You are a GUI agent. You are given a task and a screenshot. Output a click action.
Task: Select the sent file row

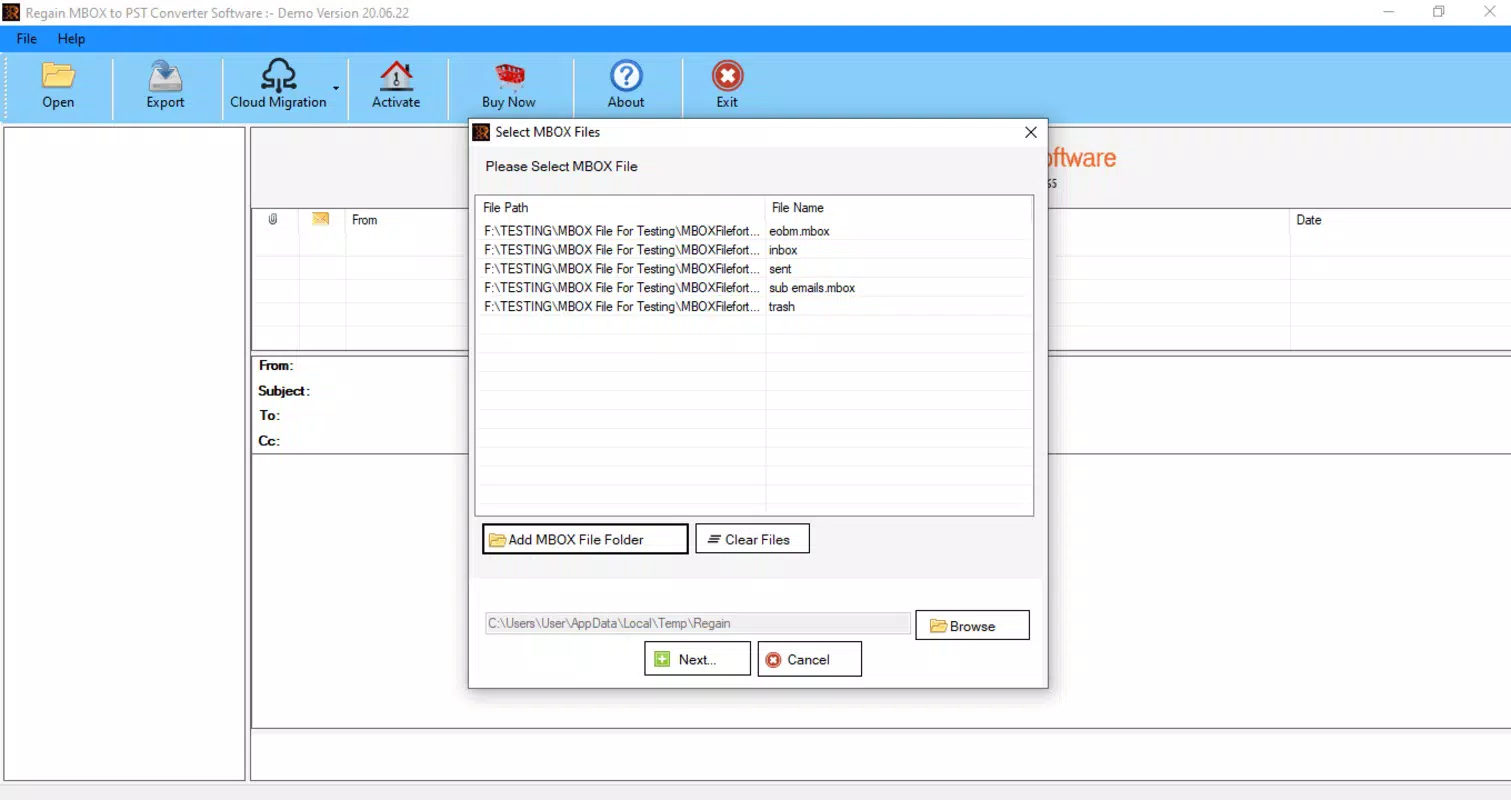(755, 269)
